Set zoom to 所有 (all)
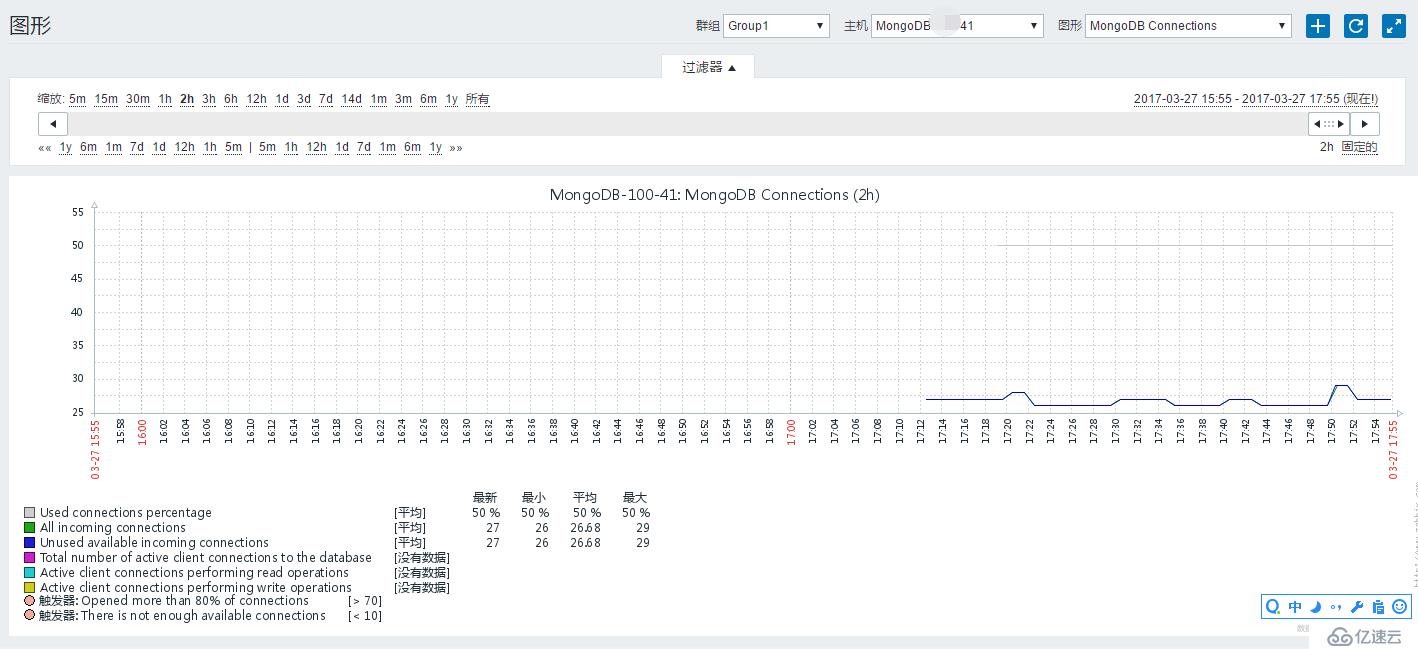 478,99
